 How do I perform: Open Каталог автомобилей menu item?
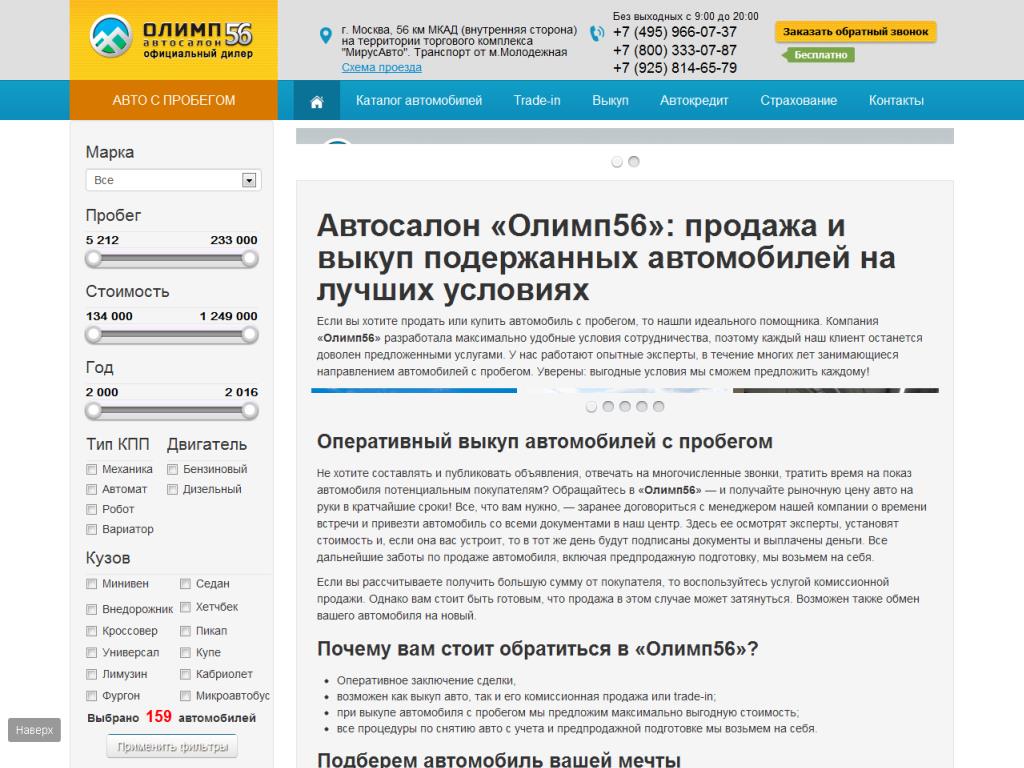point(419,101)
